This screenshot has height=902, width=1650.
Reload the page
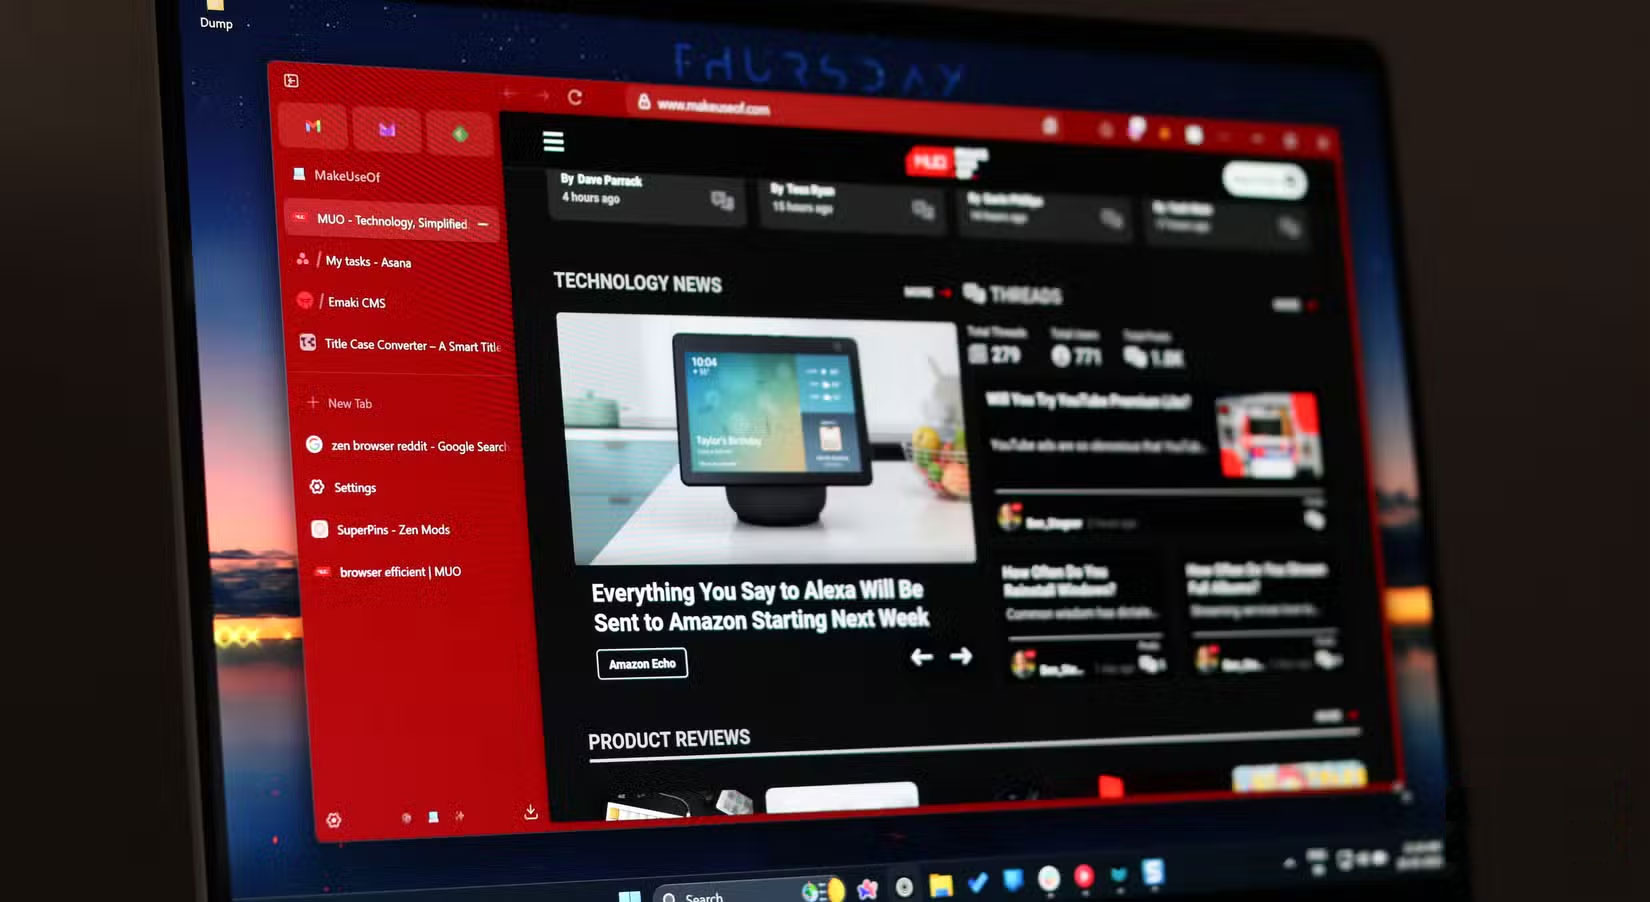(575, 97)
